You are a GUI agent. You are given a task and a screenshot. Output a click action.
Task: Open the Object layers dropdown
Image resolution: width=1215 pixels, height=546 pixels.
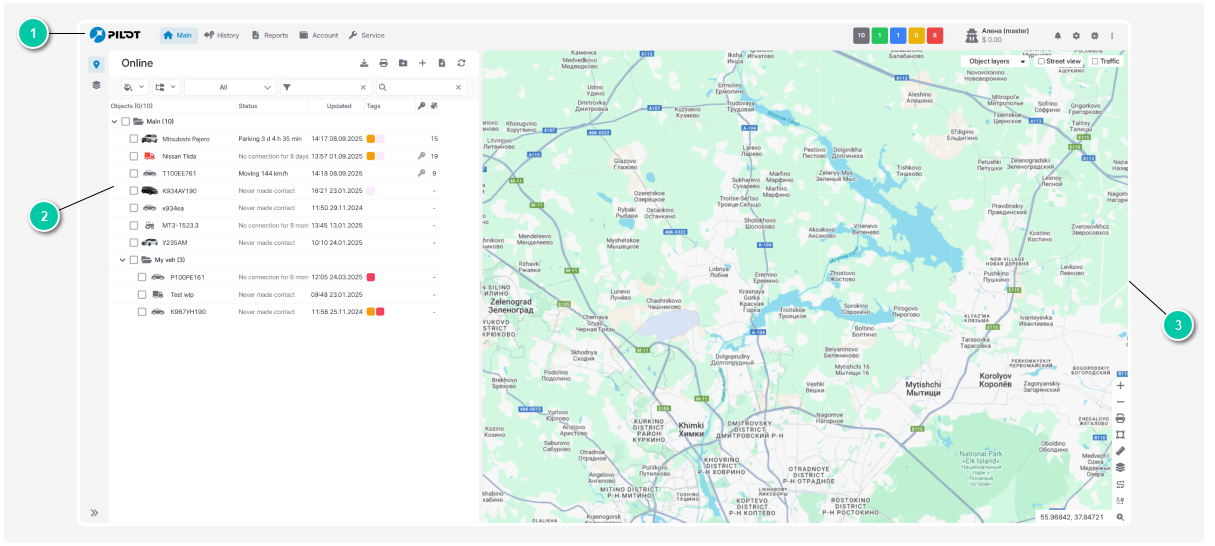996,61
